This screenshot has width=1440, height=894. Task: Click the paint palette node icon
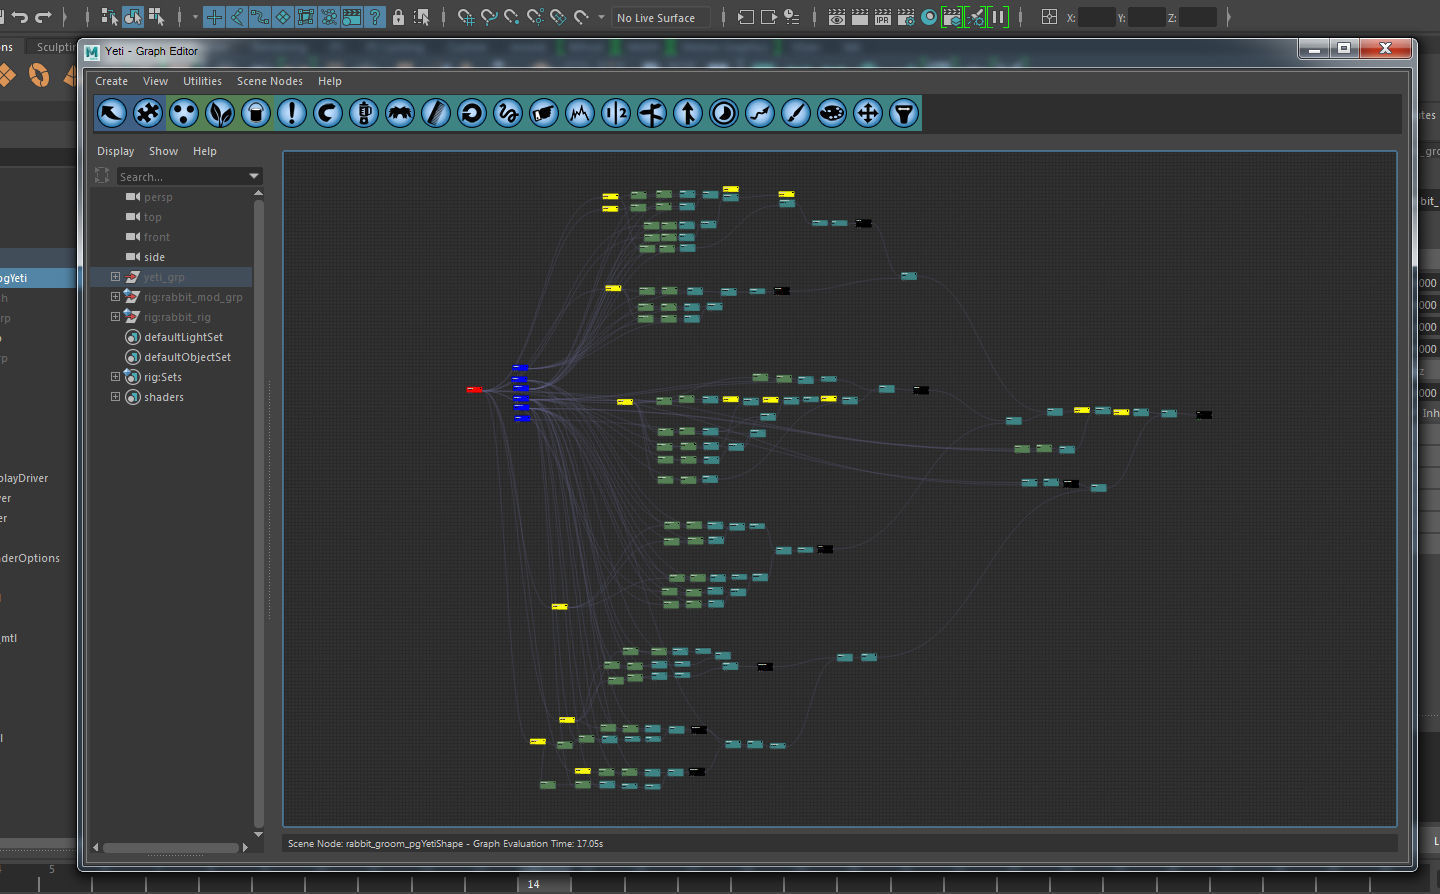832,113
